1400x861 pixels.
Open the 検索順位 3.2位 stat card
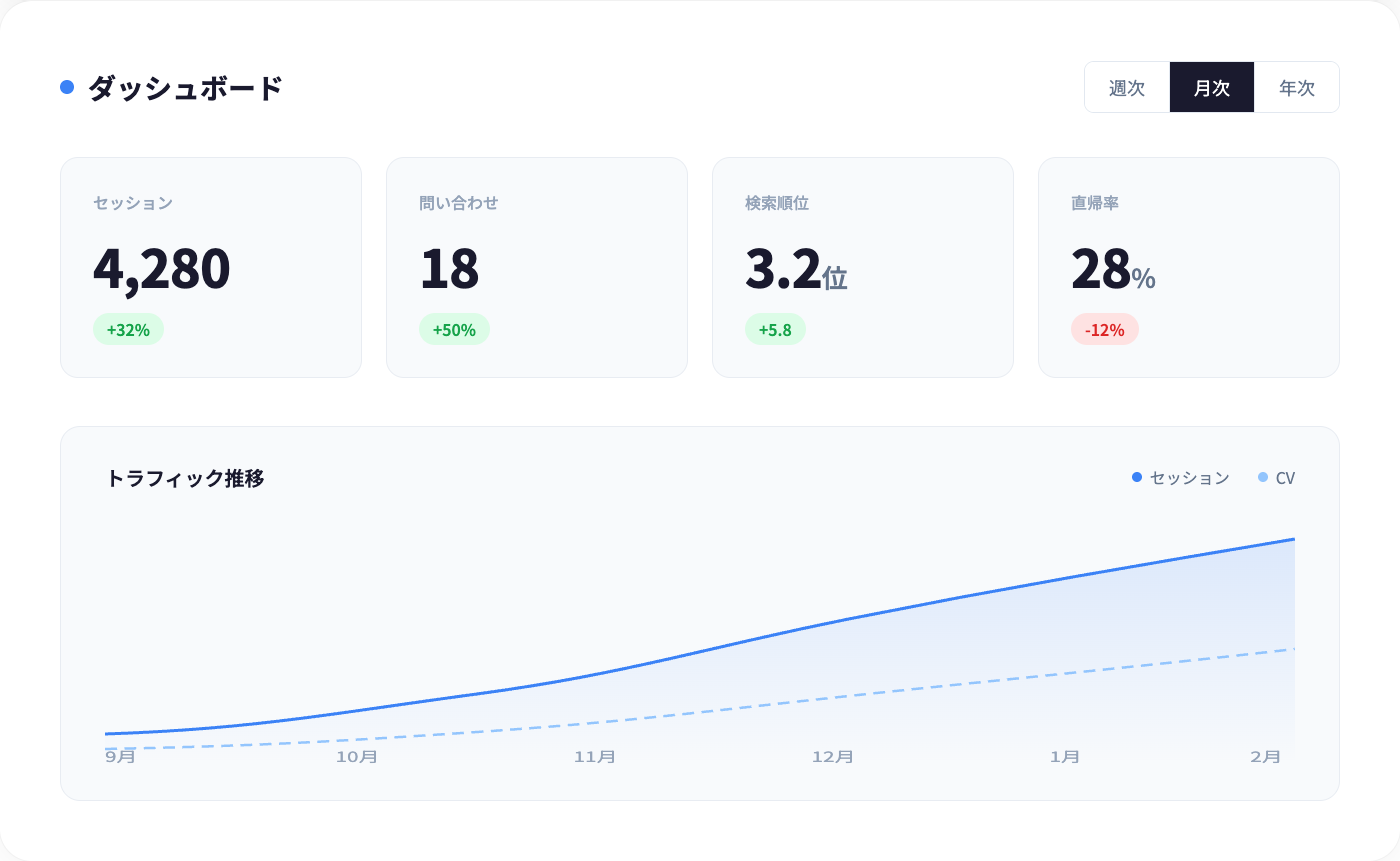(862, 267)
